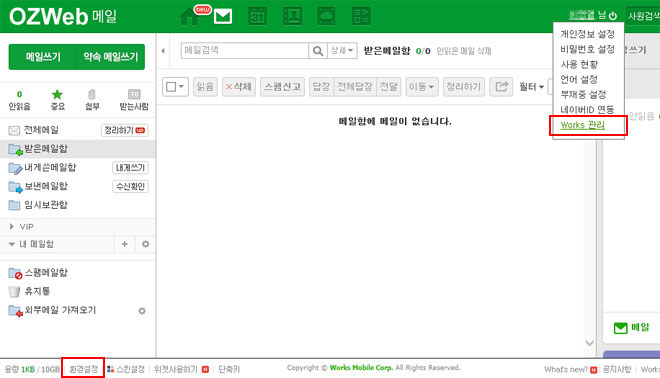Tick the select-all mail checkbox
The height and width of the screenshot is (378, 660).
pos(171,87)
